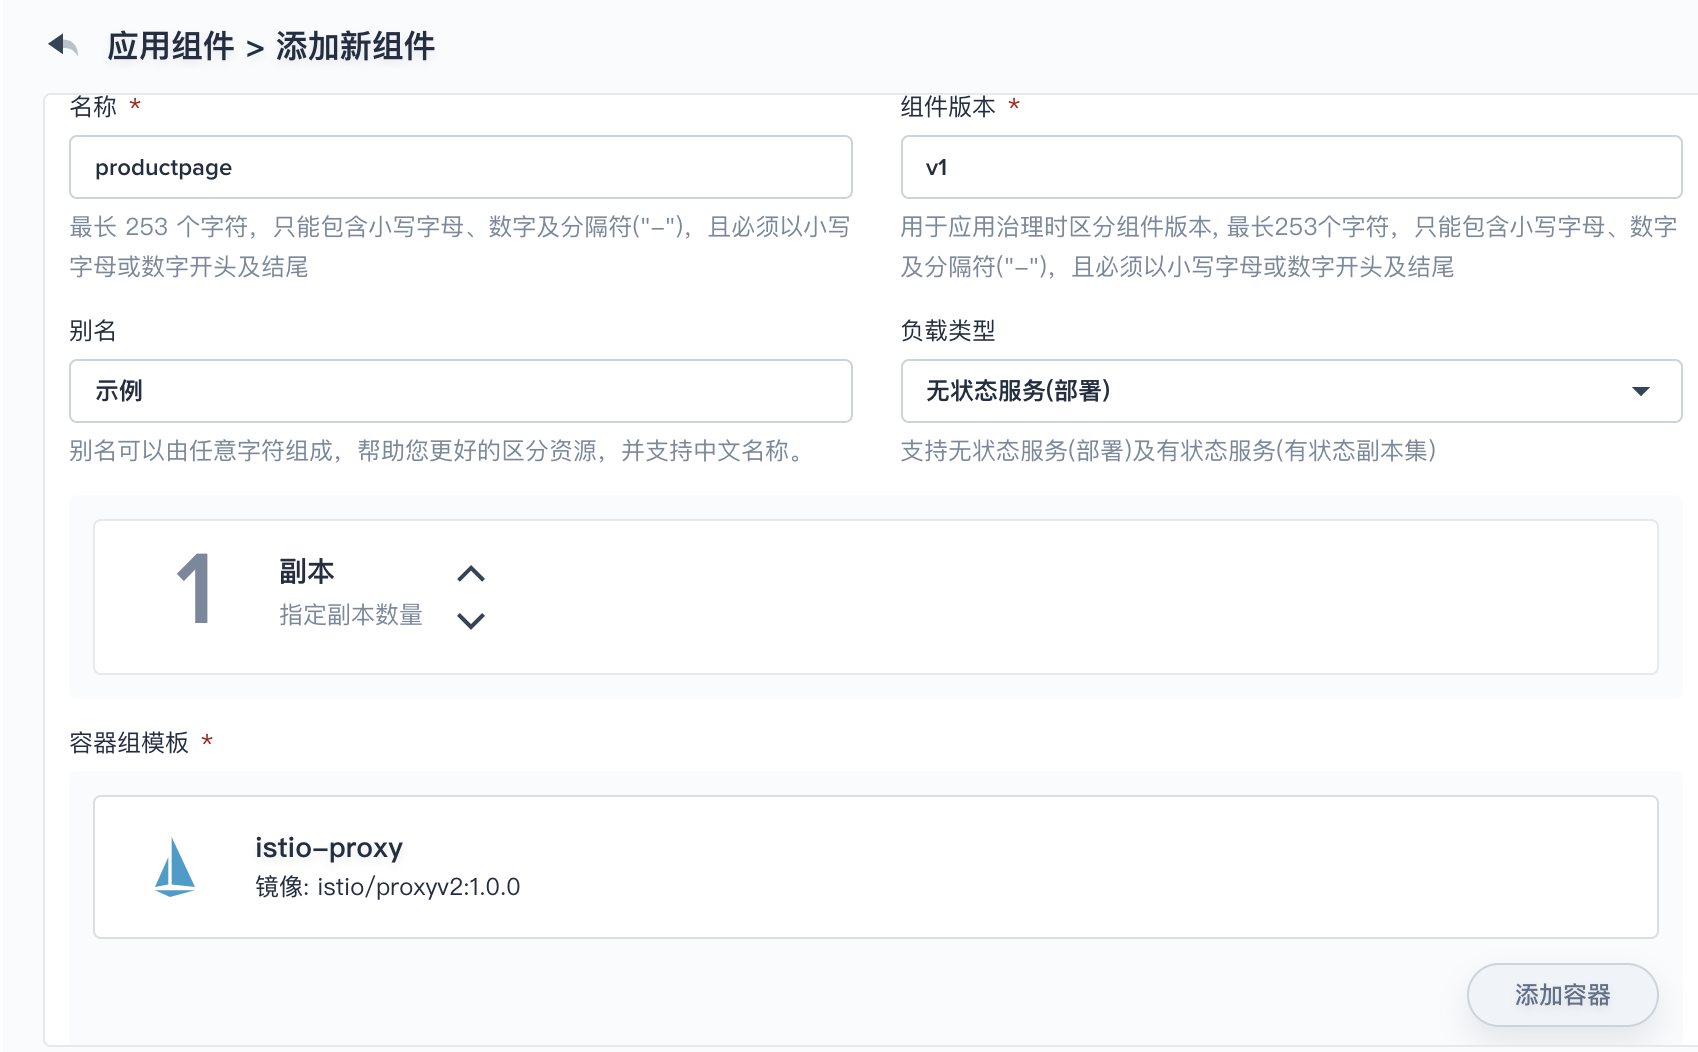Click the 副本 label
This screenshot has width=1698, height=1052.
pyautogui.click(x=306, y=571)
